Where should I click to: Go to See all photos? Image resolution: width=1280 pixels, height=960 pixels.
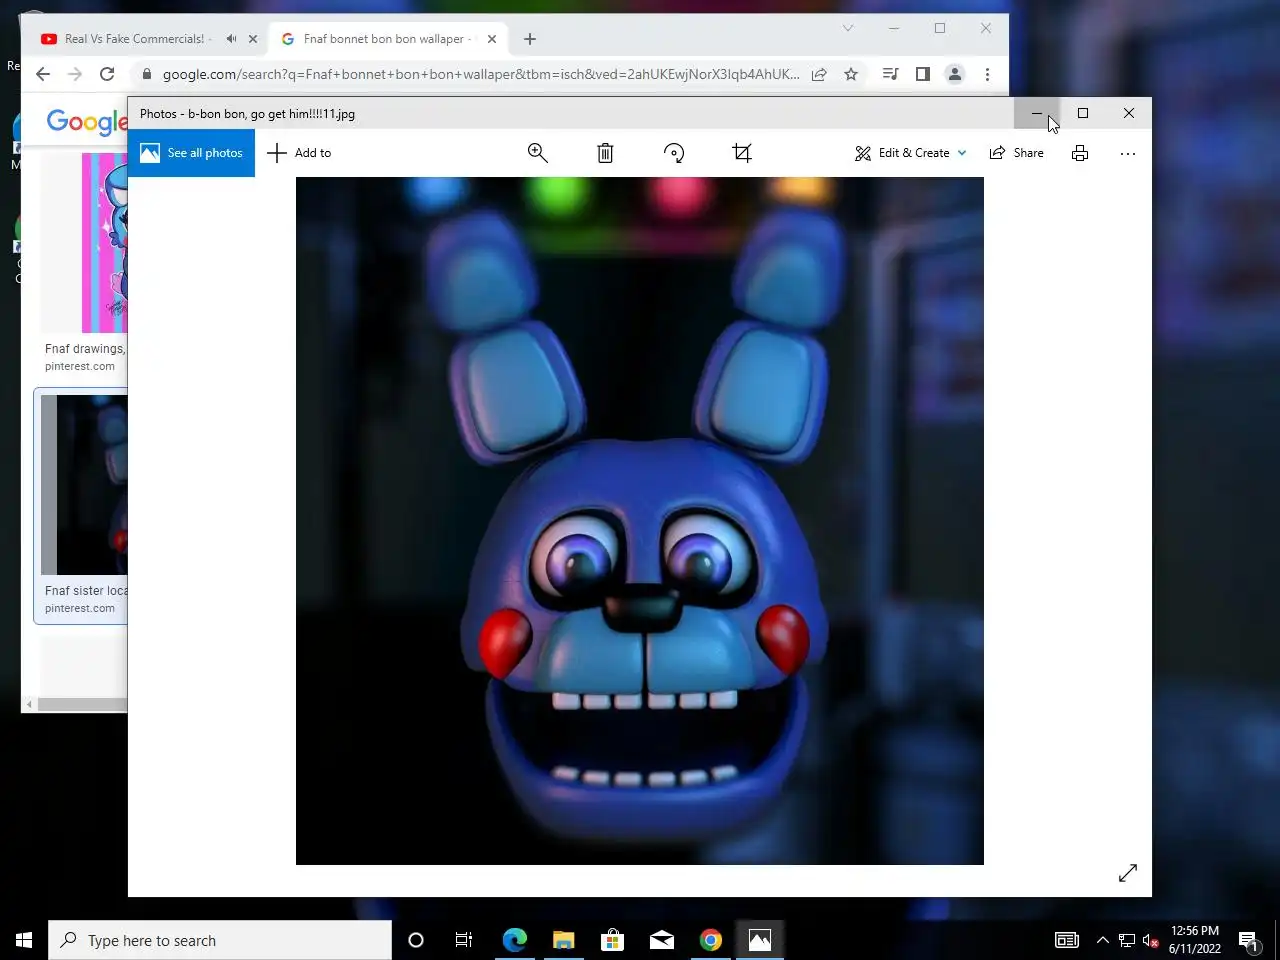(x=191, y=153)
